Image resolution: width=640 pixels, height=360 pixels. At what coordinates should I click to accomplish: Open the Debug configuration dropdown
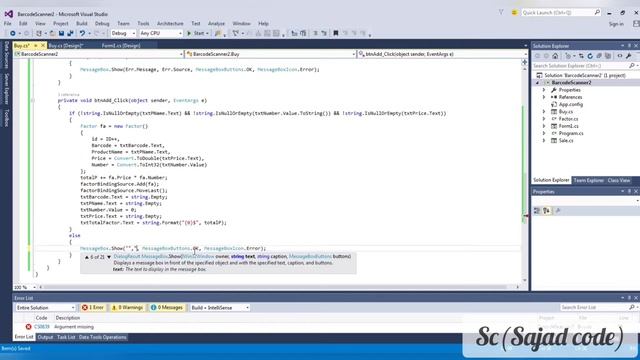pyautogui.click(x=123, y=33)
